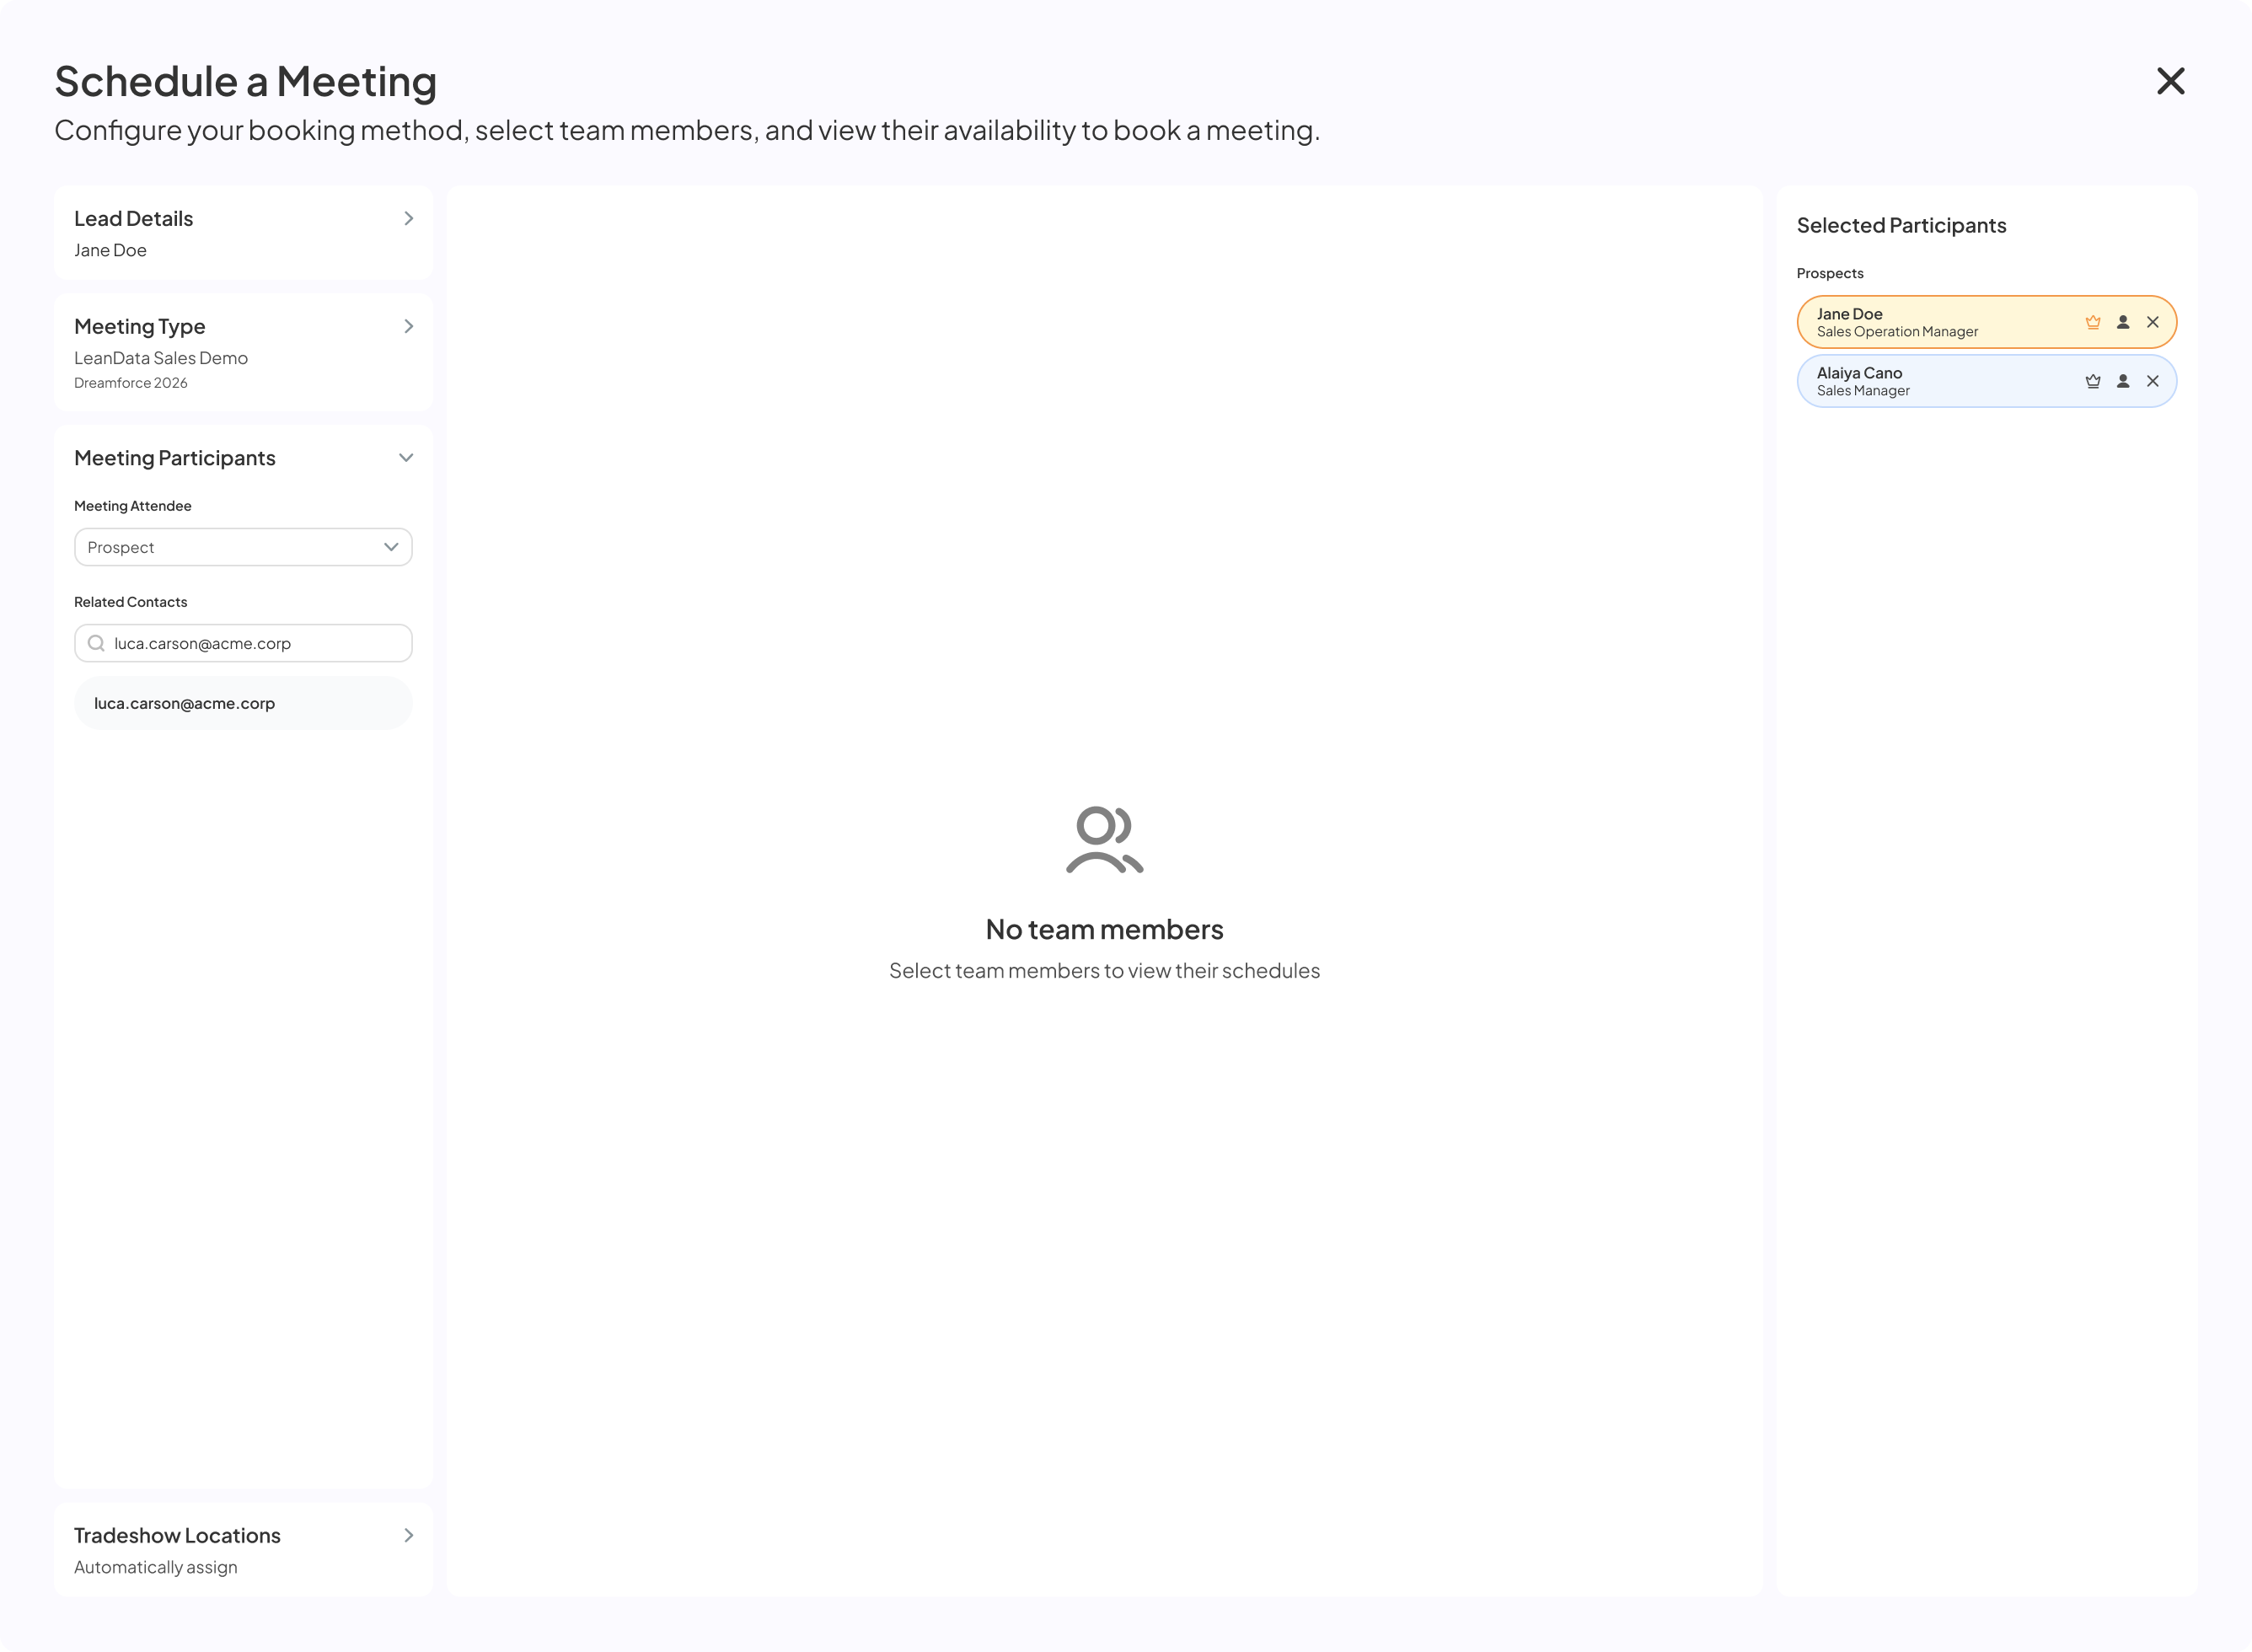
Task: Click the Meeting Participants heading
Action: pyautogui.click(x=174, y=458)
